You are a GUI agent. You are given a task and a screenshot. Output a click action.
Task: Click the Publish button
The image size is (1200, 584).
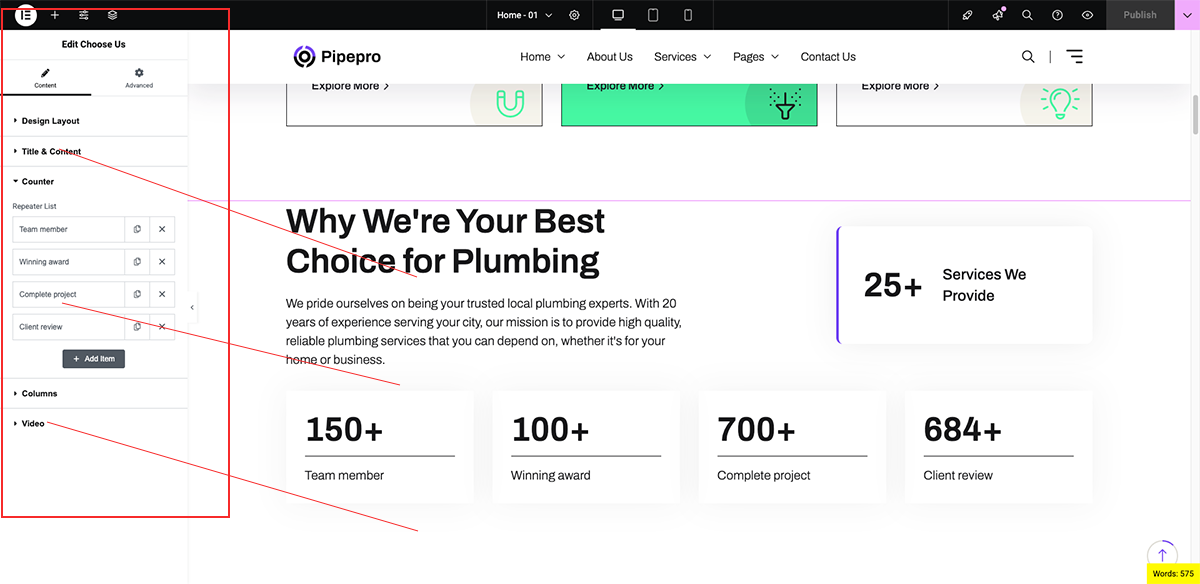[1139, 15]
